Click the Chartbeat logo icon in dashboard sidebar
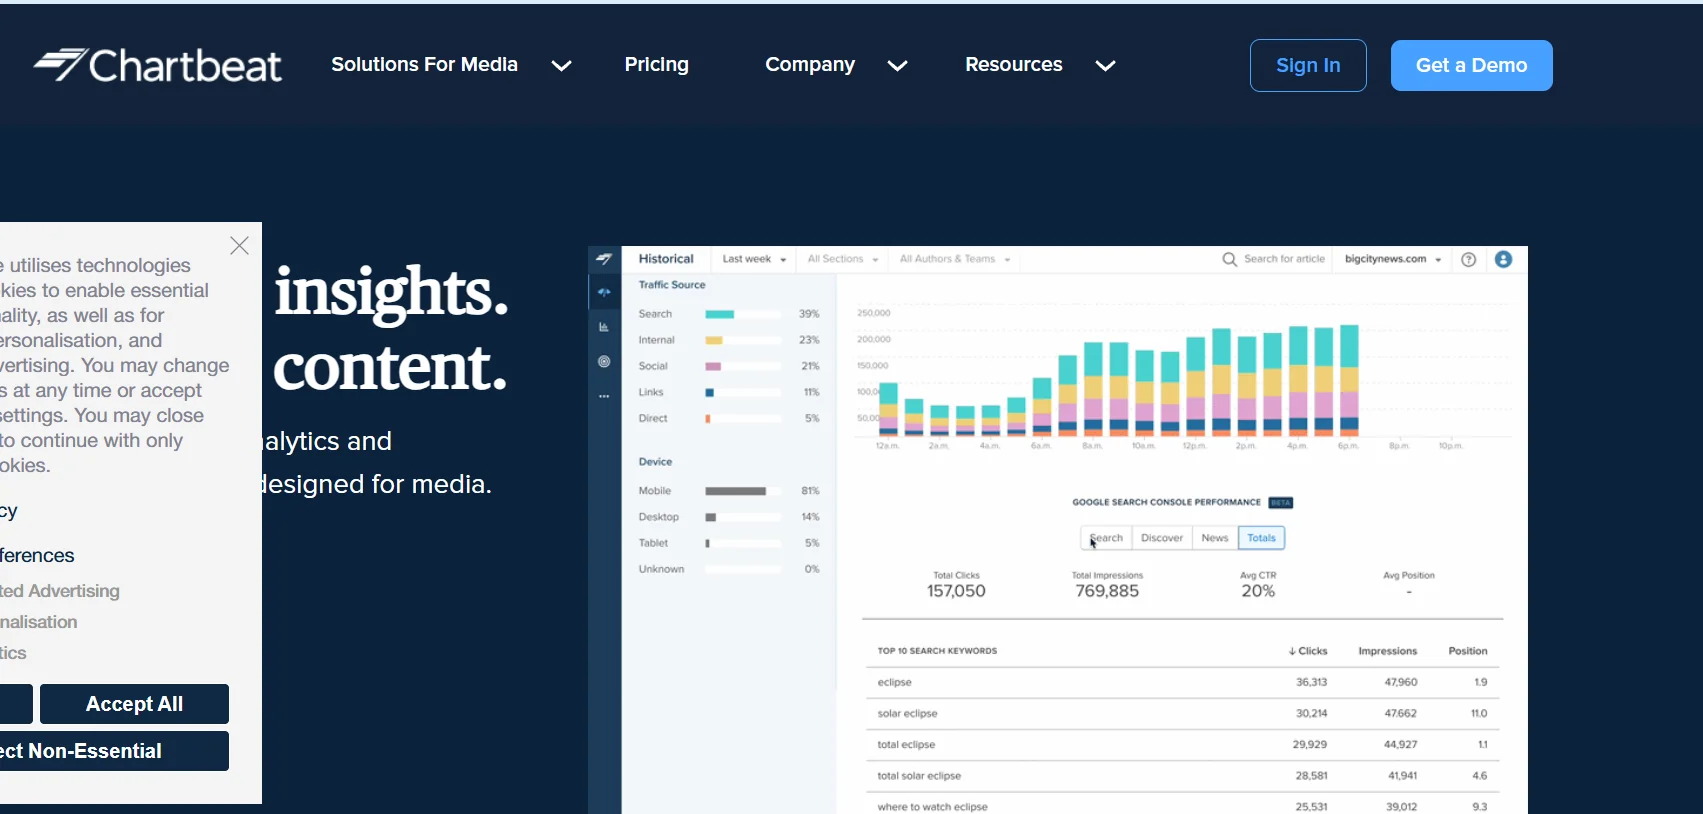 604,259
